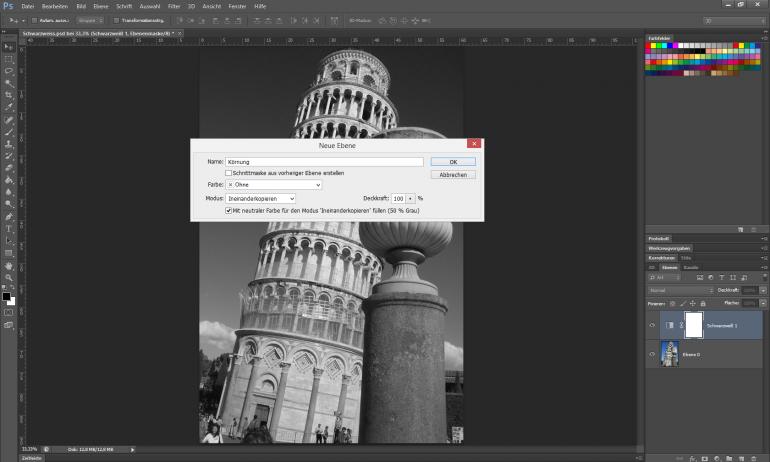The image size is (770, 462).
Task: Select the Blur tool
Action: pyautogui.click(x=9, y=192)
